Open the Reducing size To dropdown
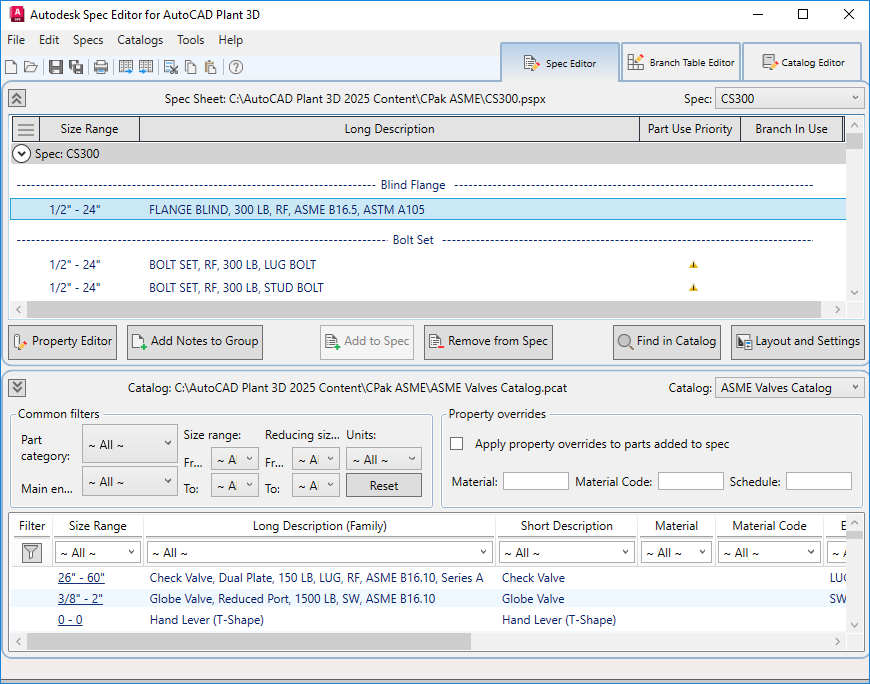Screen dimensions: 870x684 pos(316,485)
